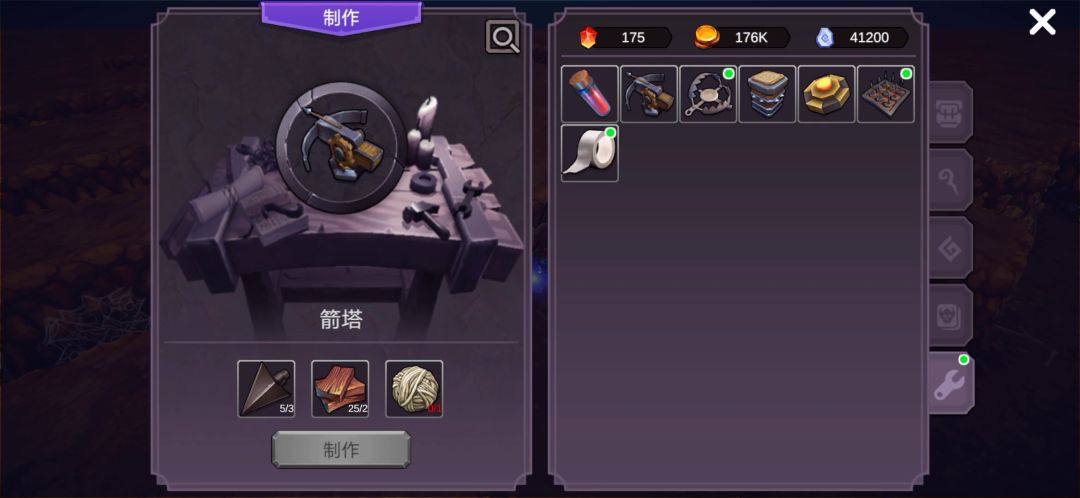
Task: Click the 制作 craft button
Action: click(x=341, y=450)
